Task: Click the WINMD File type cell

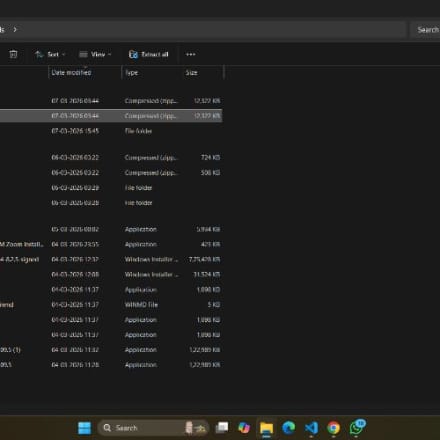Action: pos(141,305)
